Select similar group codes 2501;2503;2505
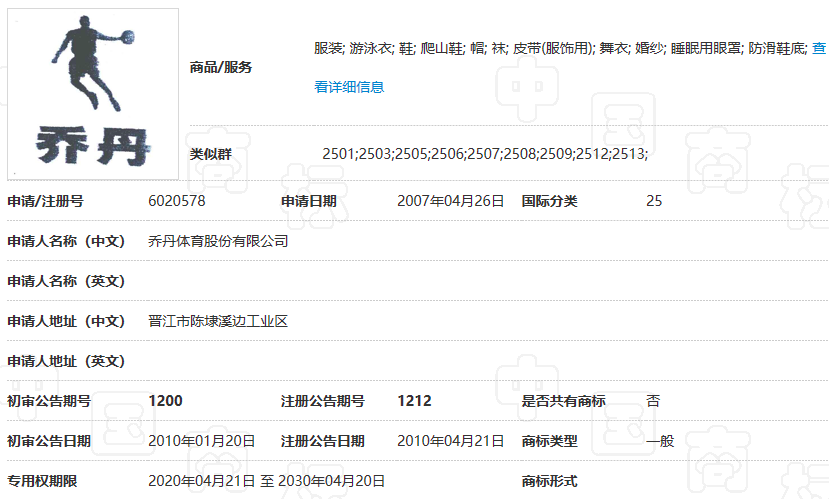This screenshot has height=499, width=829. [x=484, y=153]
